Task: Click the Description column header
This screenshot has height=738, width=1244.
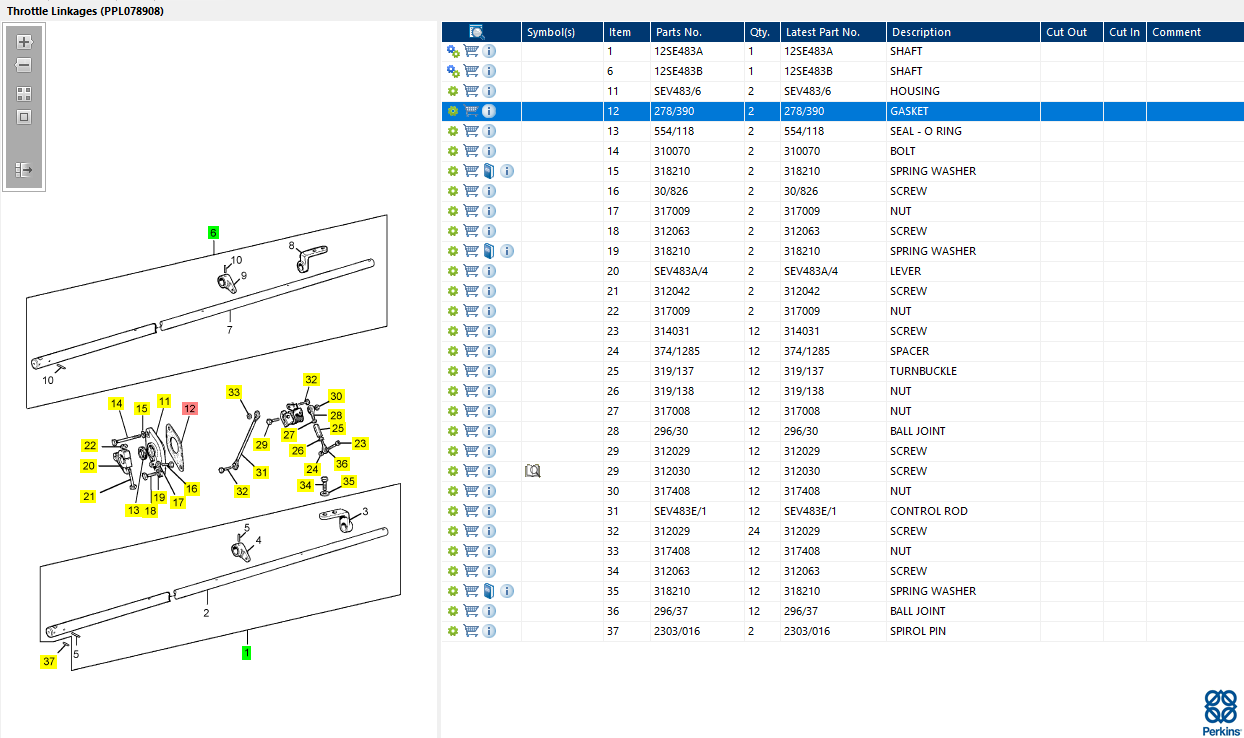Action: pos(963,32)
